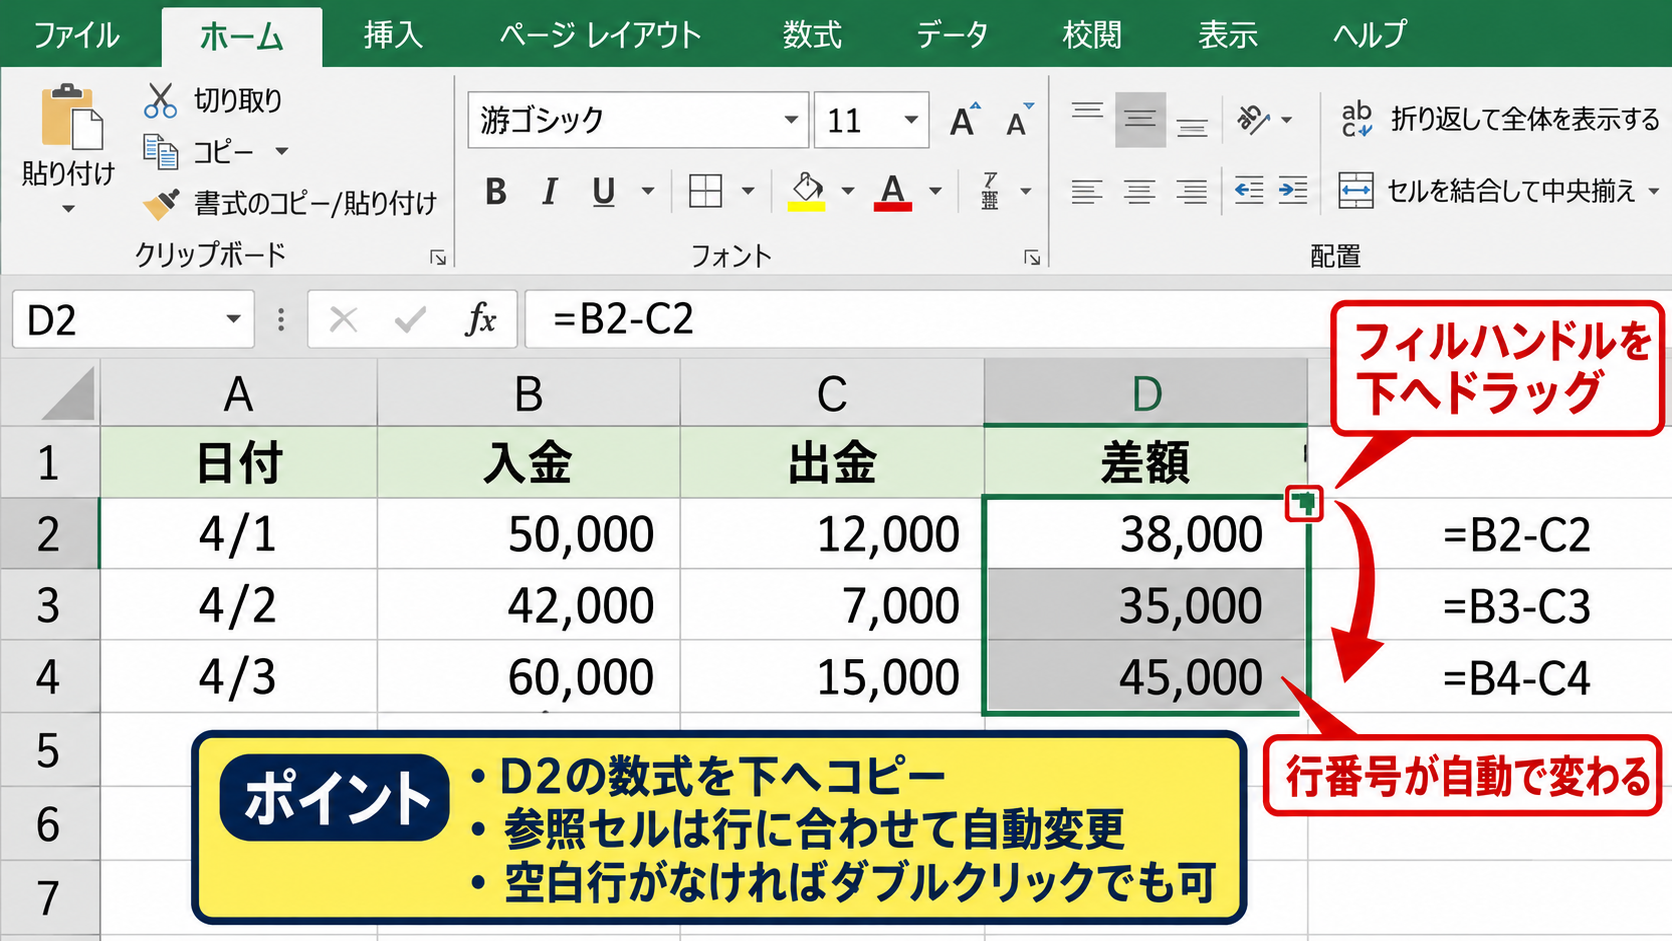
Task: Toggle left horizontal text alignment
Action: [x=1087, y=190]
